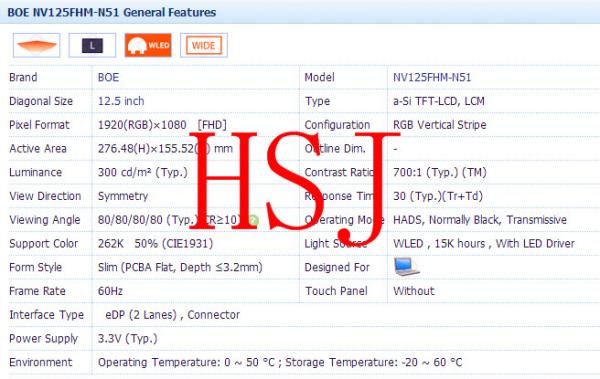Select "WLED , 15K hours , With LED Driver"
This screenshot has height=379, width=600.
click(x=484, y=243)
